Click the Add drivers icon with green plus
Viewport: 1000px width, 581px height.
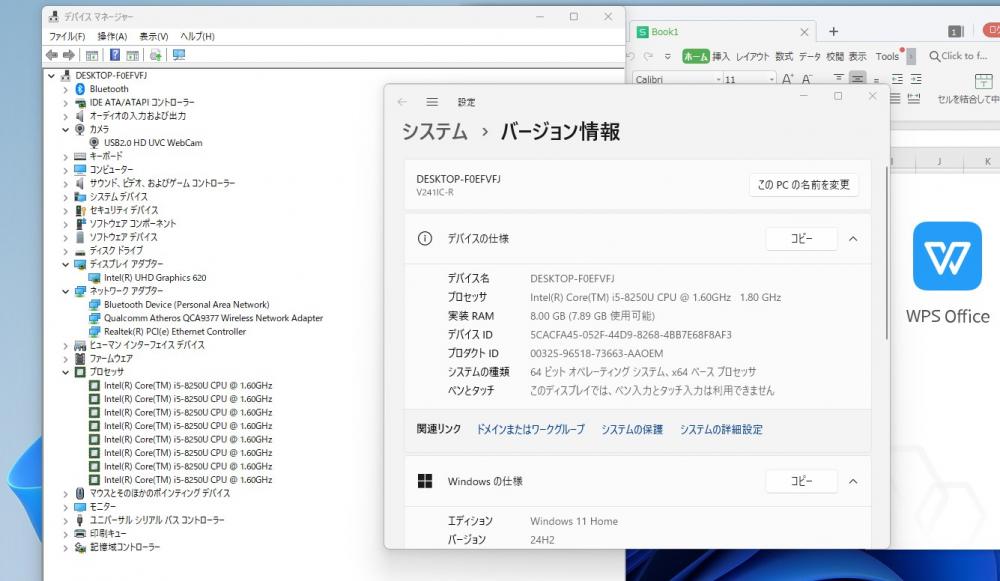[x=156, y=55]
